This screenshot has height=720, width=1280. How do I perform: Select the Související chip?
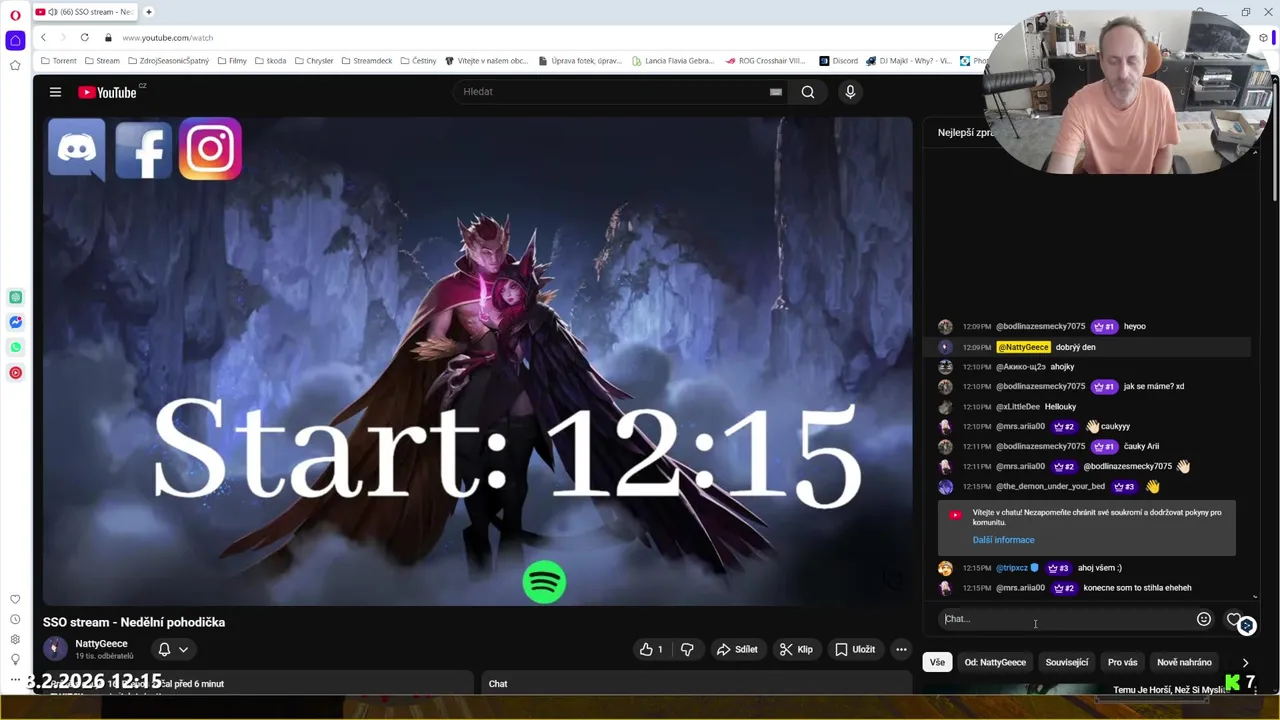1067,662
